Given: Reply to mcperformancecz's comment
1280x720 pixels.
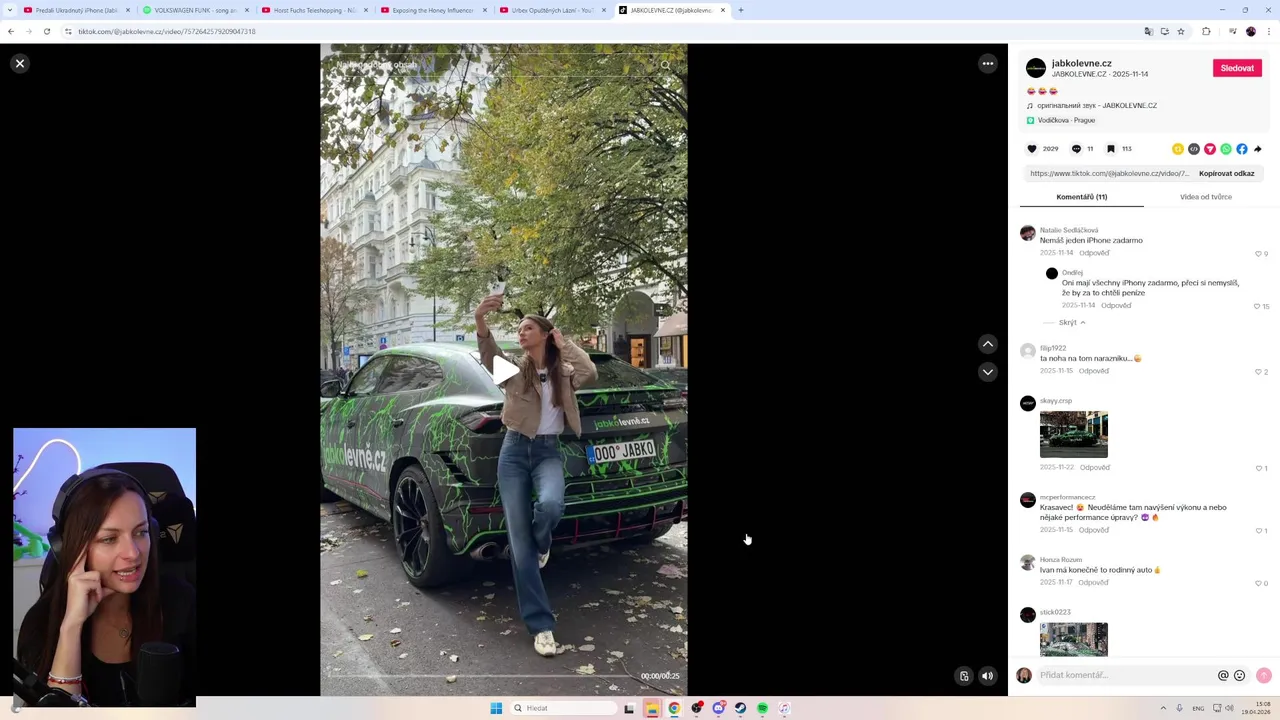Looking at the screenshot, I should click(1094, 530).
